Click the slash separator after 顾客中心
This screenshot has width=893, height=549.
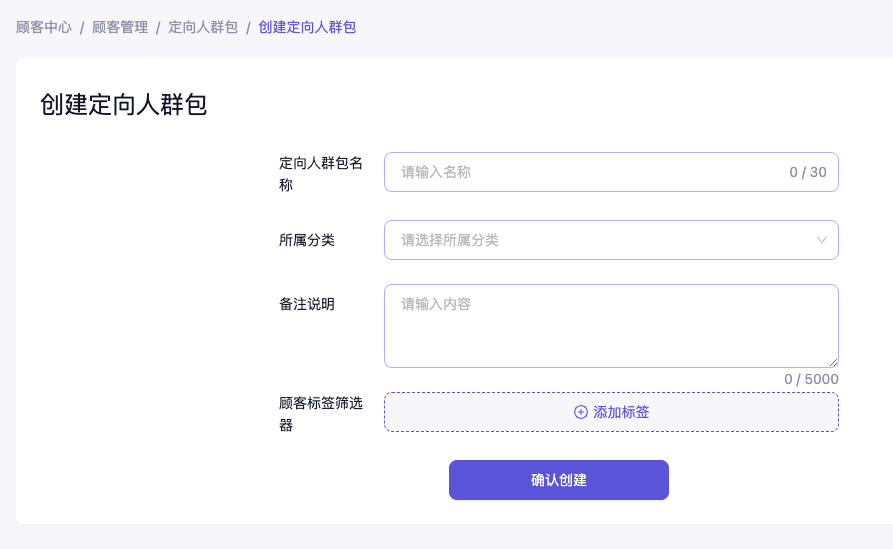coord(82,27)
